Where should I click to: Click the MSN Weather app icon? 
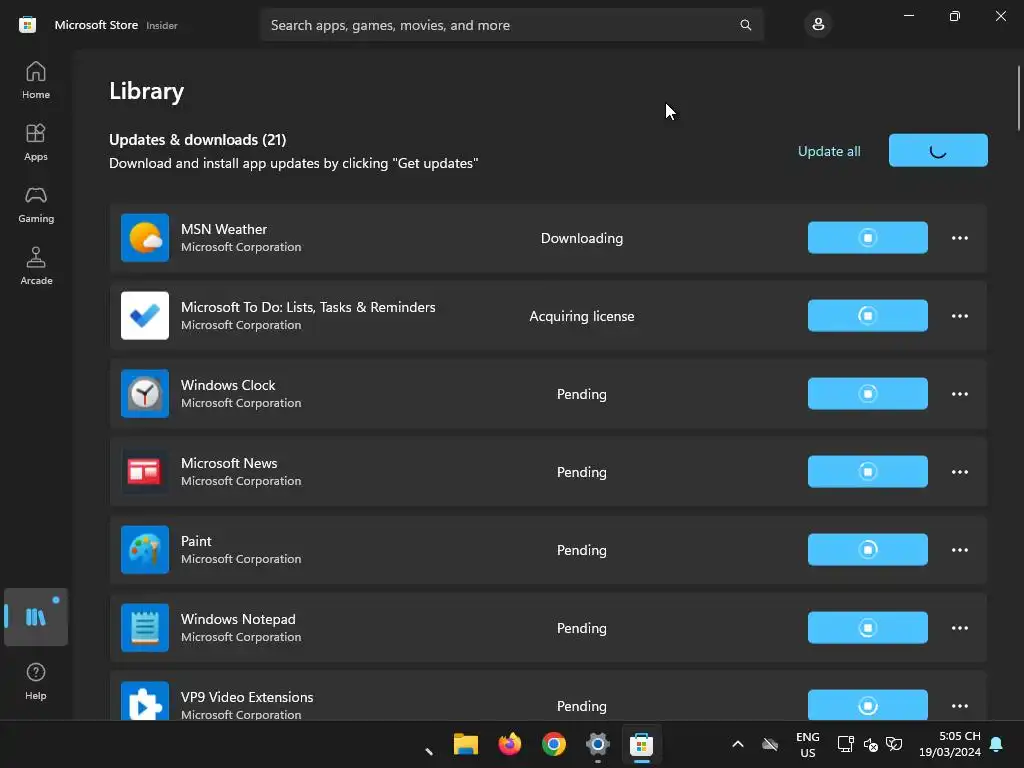click(x=145, y=238)
